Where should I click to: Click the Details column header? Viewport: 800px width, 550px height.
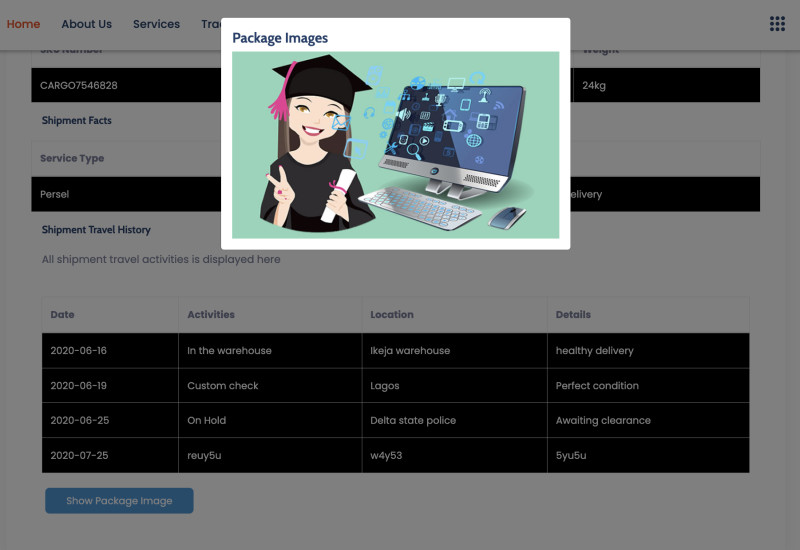tap(573, 315)
